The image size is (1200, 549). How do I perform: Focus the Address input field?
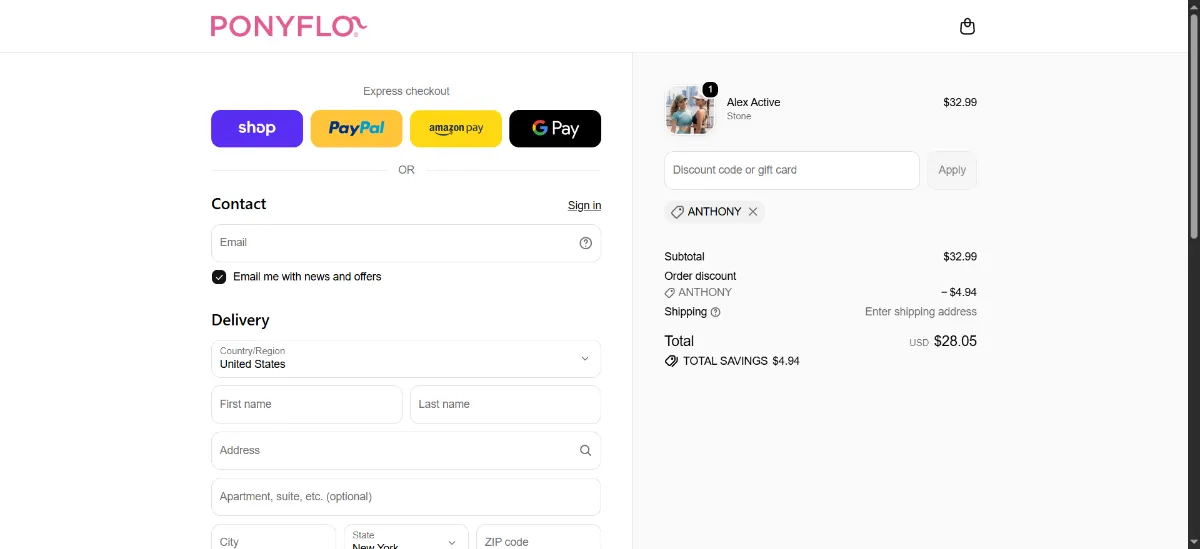[x=406, y=450]
